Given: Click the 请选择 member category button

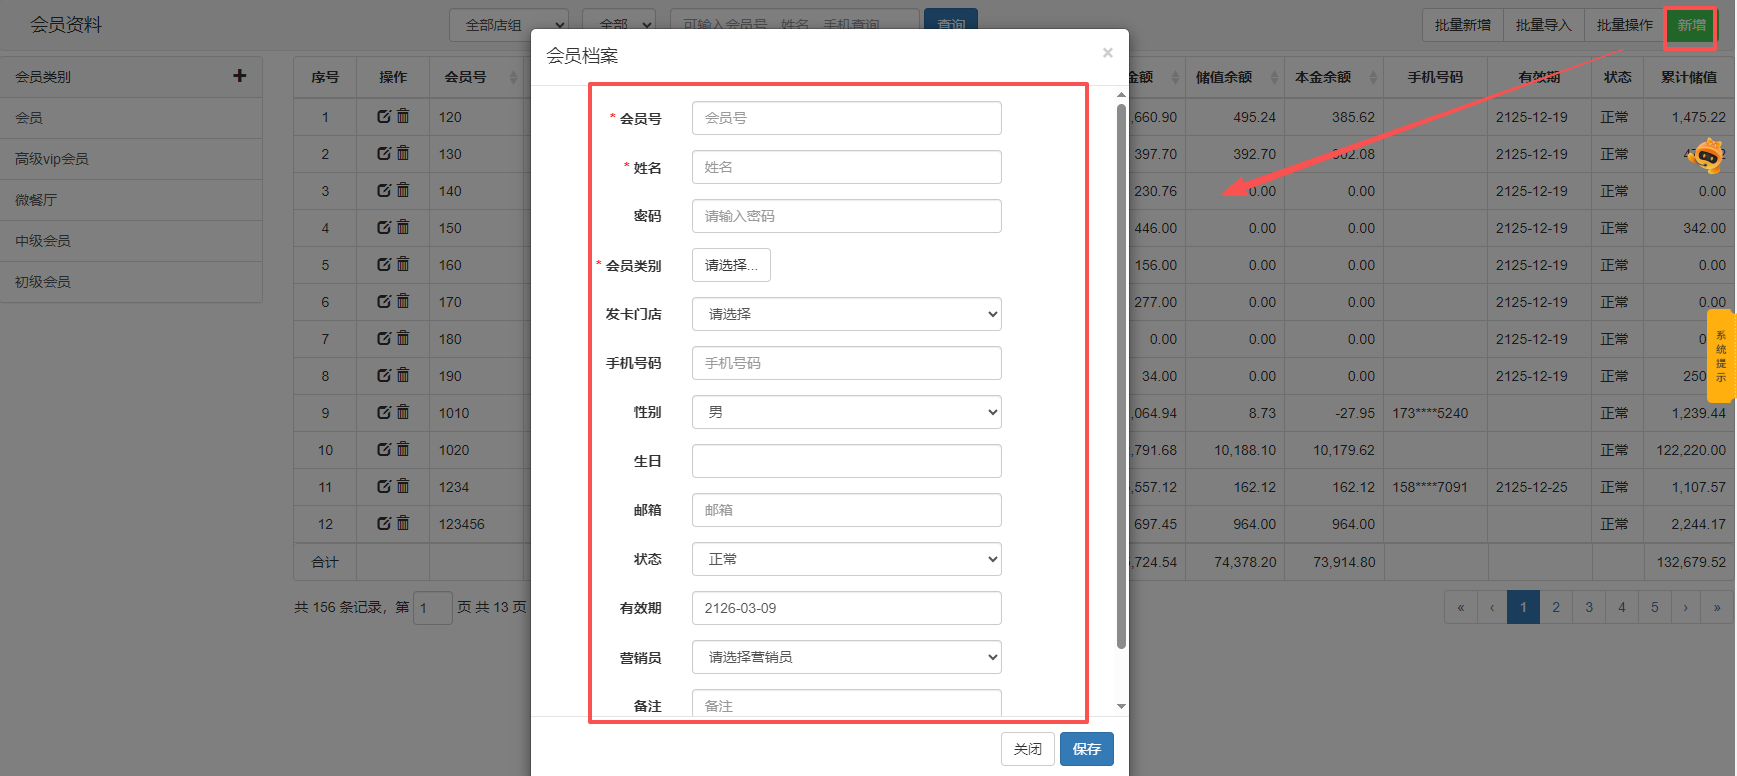Looking at the screenshot, I should (731, 265).
